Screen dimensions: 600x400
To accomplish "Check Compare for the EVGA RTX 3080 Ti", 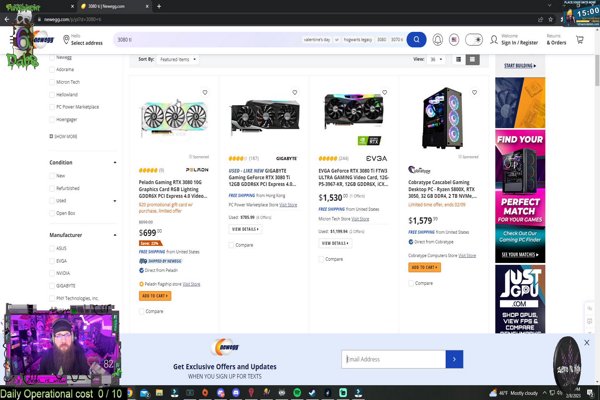I will tap(321, 259).
